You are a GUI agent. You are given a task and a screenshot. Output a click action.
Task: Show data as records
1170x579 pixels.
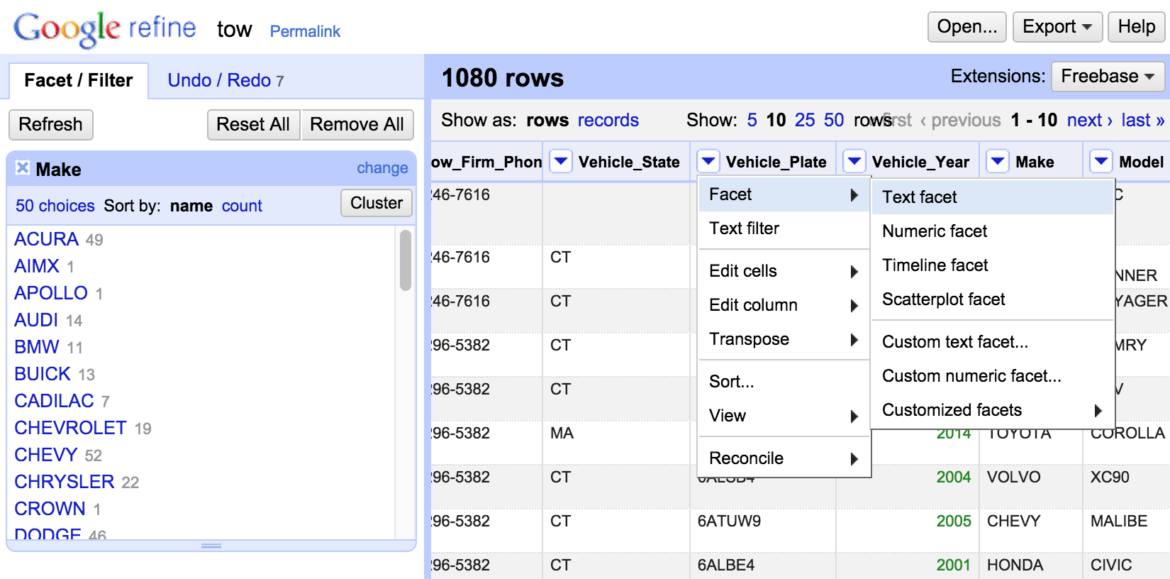click(608, 120)
